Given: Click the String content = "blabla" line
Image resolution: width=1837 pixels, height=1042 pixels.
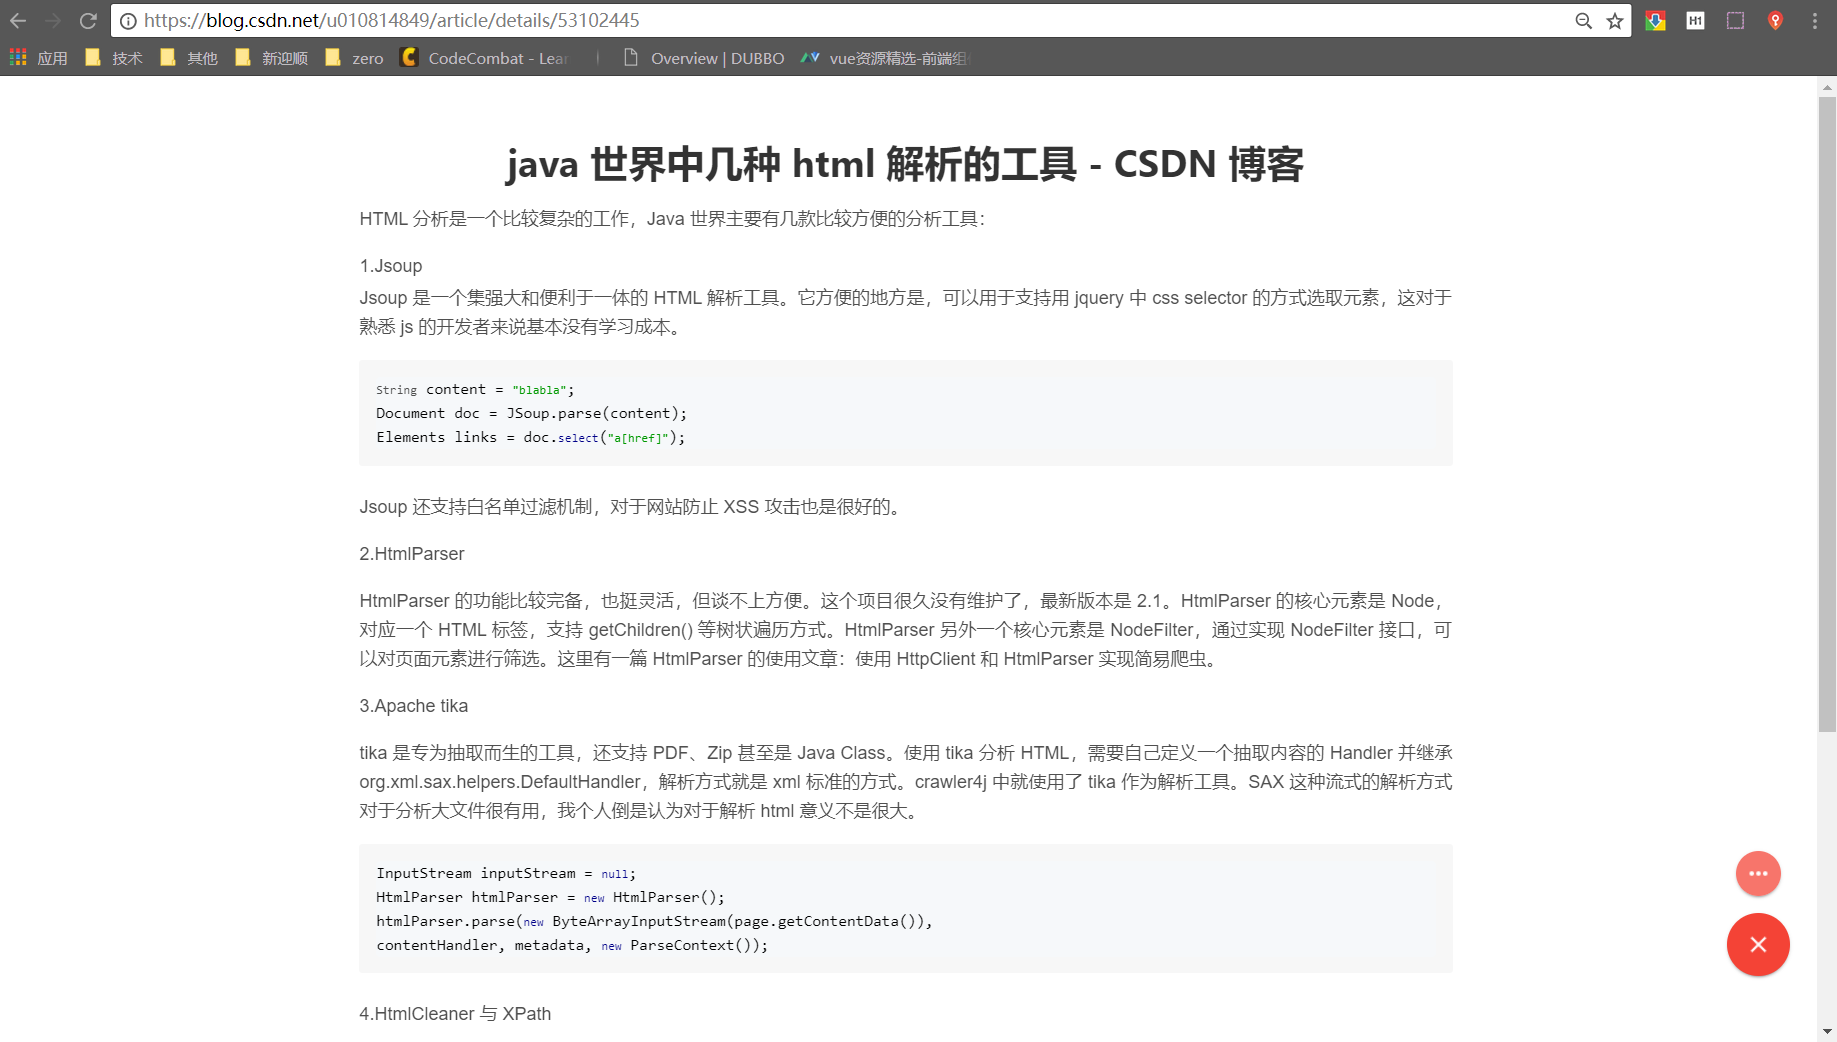Looking at the screenshot, I should click(x=475, y=389).
